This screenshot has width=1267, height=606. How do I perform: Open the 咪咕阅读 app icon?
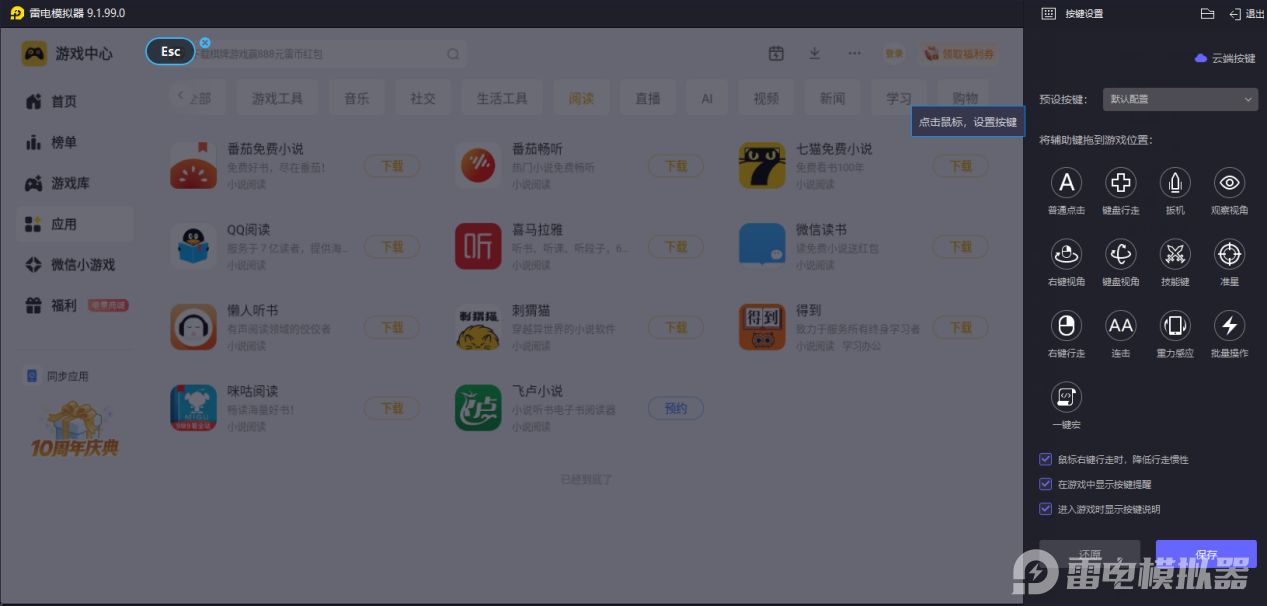click(193, 408)
